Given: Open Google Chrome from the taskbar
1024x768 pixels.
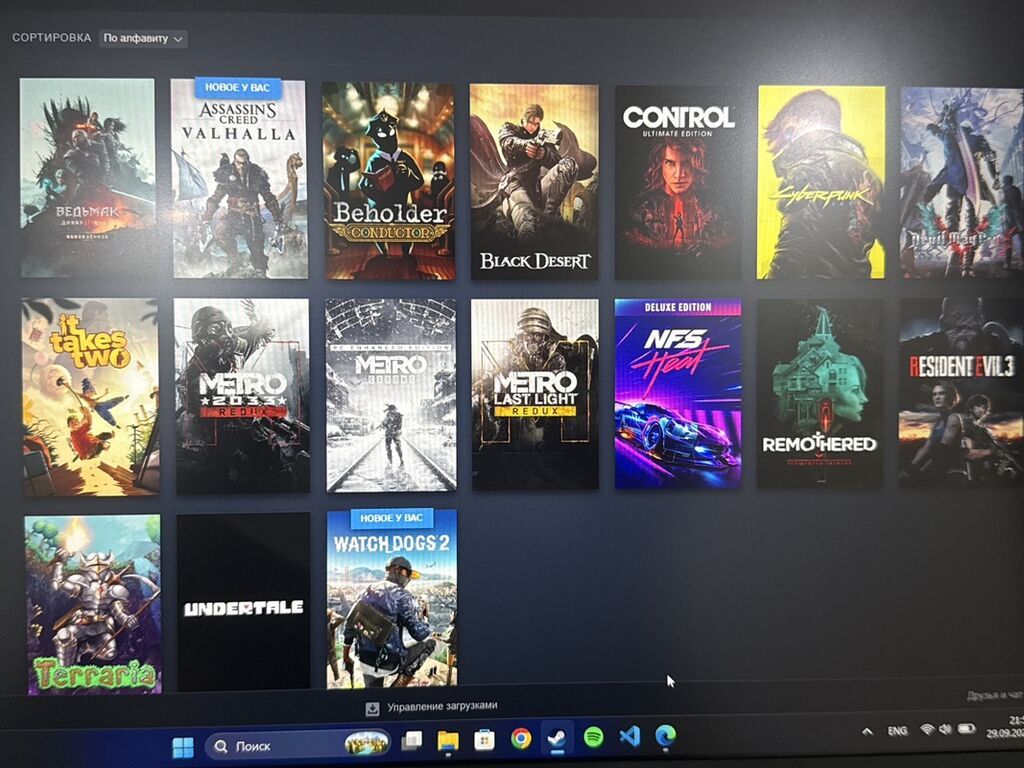Looking at the screenshot, I should tap(521, 739).
